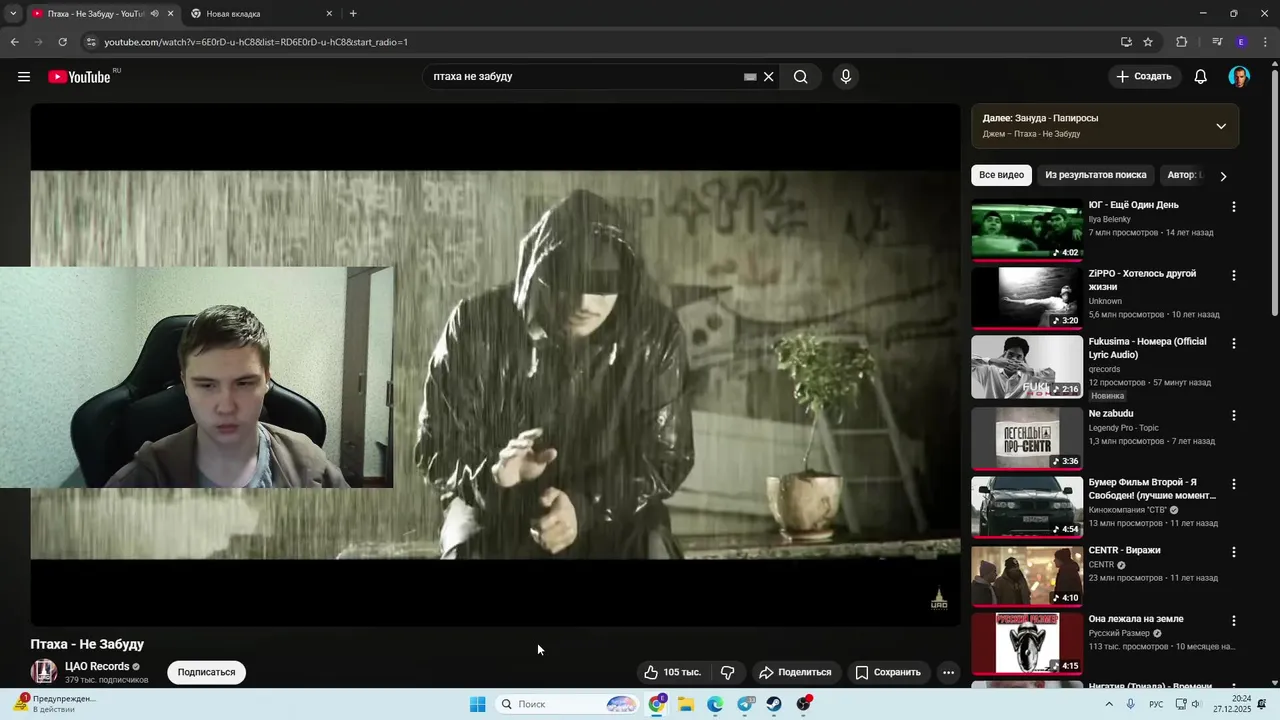Like the video (105 тыс.)
Viewport: 1280px width, 720px height.
673,672
